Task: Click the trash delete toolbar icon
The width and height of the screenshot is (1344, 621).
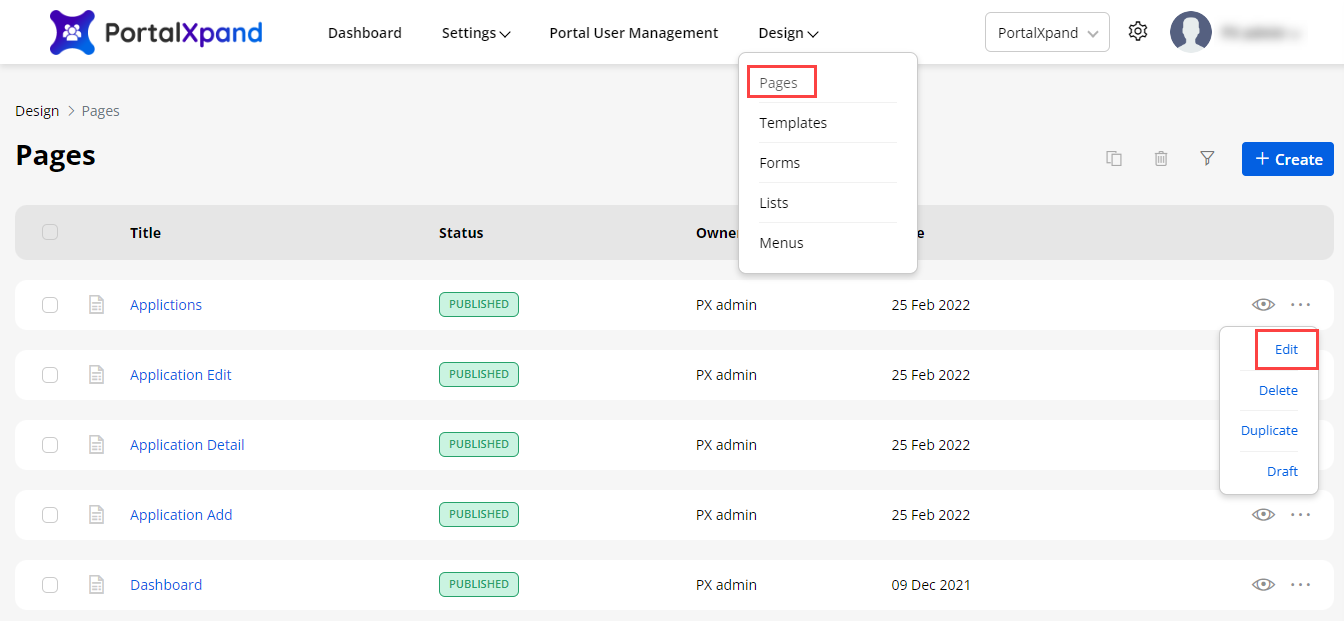Action: point(1160,159)
